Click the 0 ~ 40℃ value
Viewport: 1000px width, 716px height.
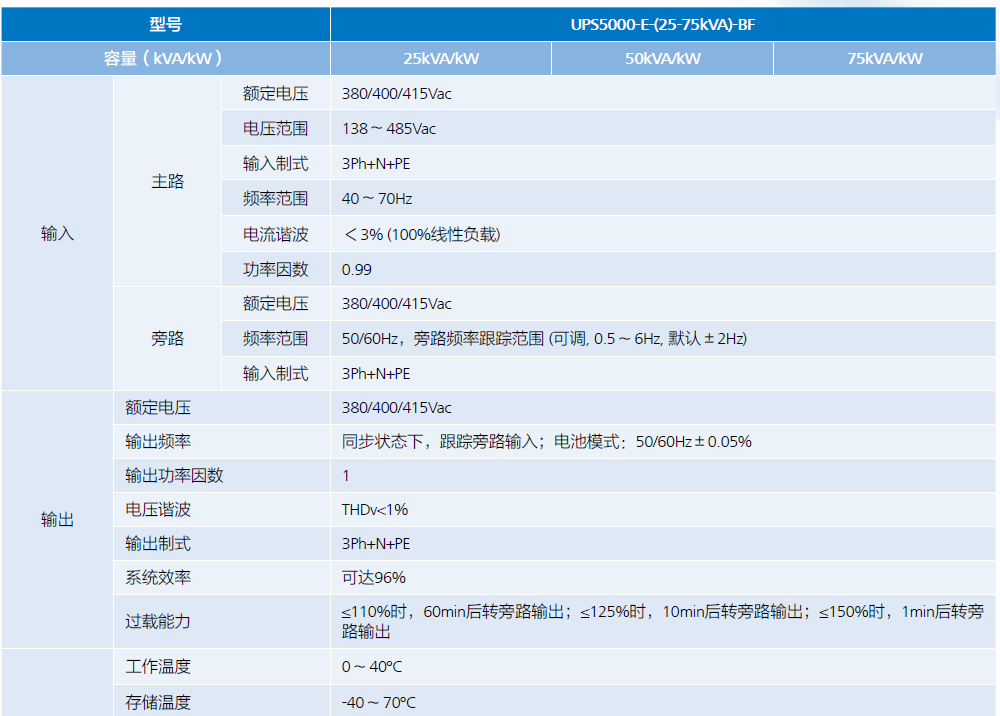click(x=372, y=666)
